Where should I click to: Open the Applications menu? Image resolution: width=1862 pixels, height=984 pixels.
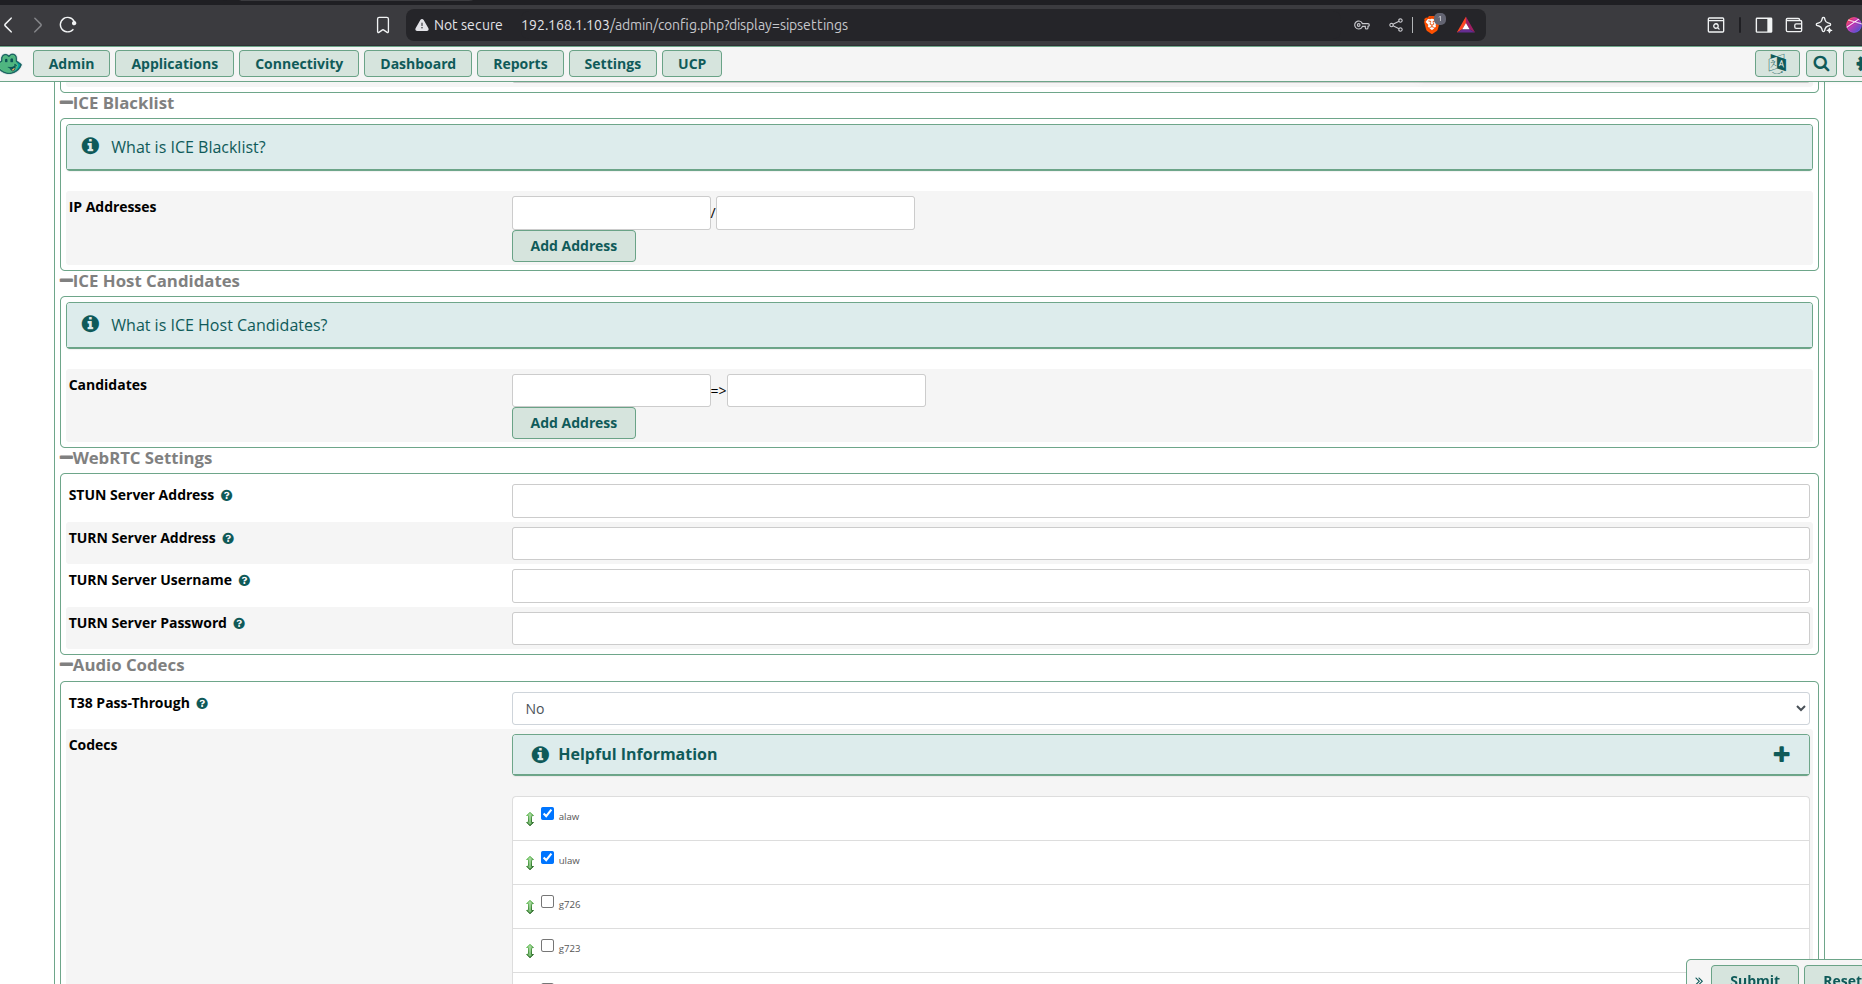[174, 64]
